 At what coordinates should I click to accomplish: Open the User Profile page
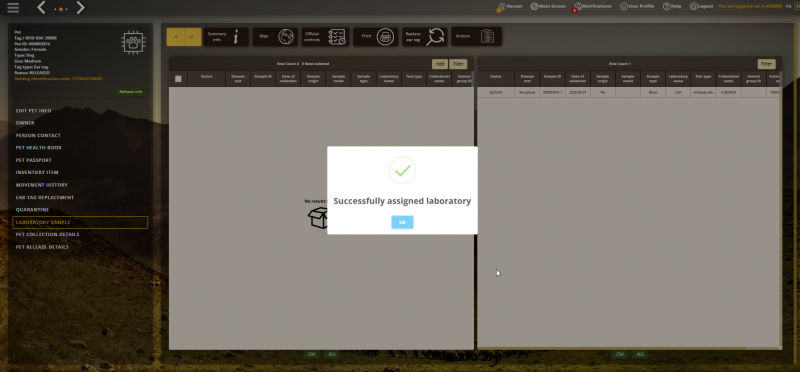[x=637, y=7]
